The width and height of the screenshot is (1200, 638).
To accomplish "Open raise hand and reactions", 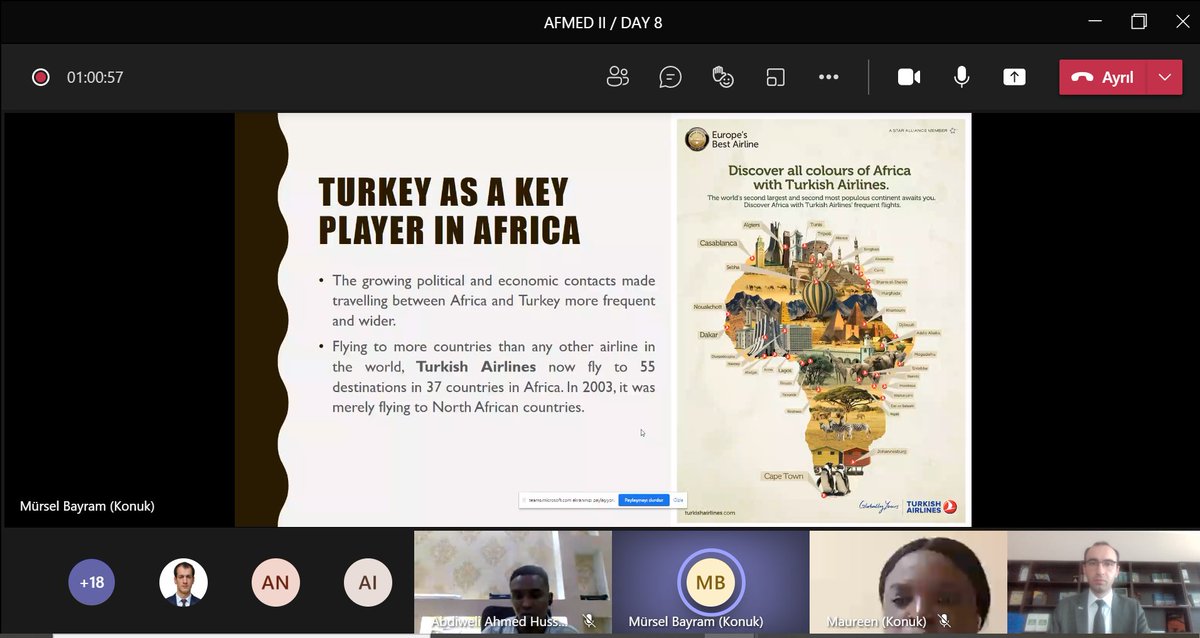I will coord(723,77).
